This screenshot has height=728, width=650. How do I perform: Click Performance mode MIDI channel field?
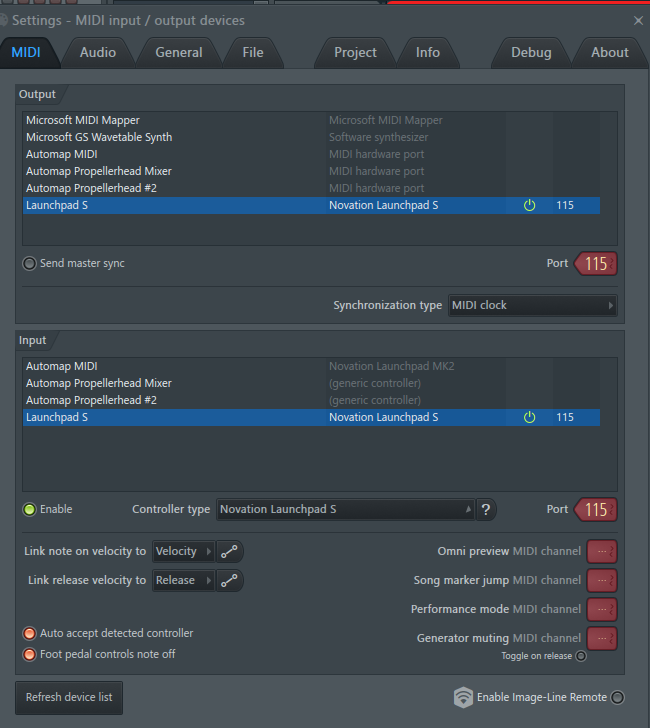(x=602, y=610)
